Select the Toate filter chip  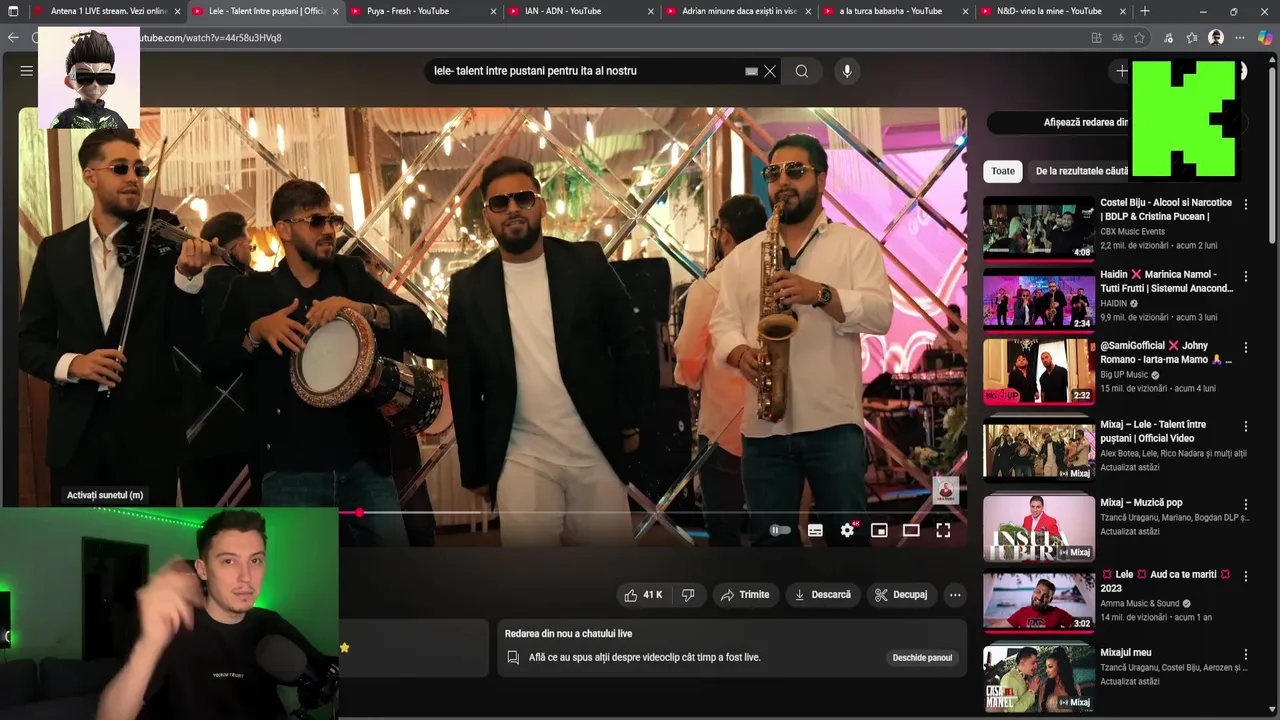pyautogui.click(x=1003, y=171)
